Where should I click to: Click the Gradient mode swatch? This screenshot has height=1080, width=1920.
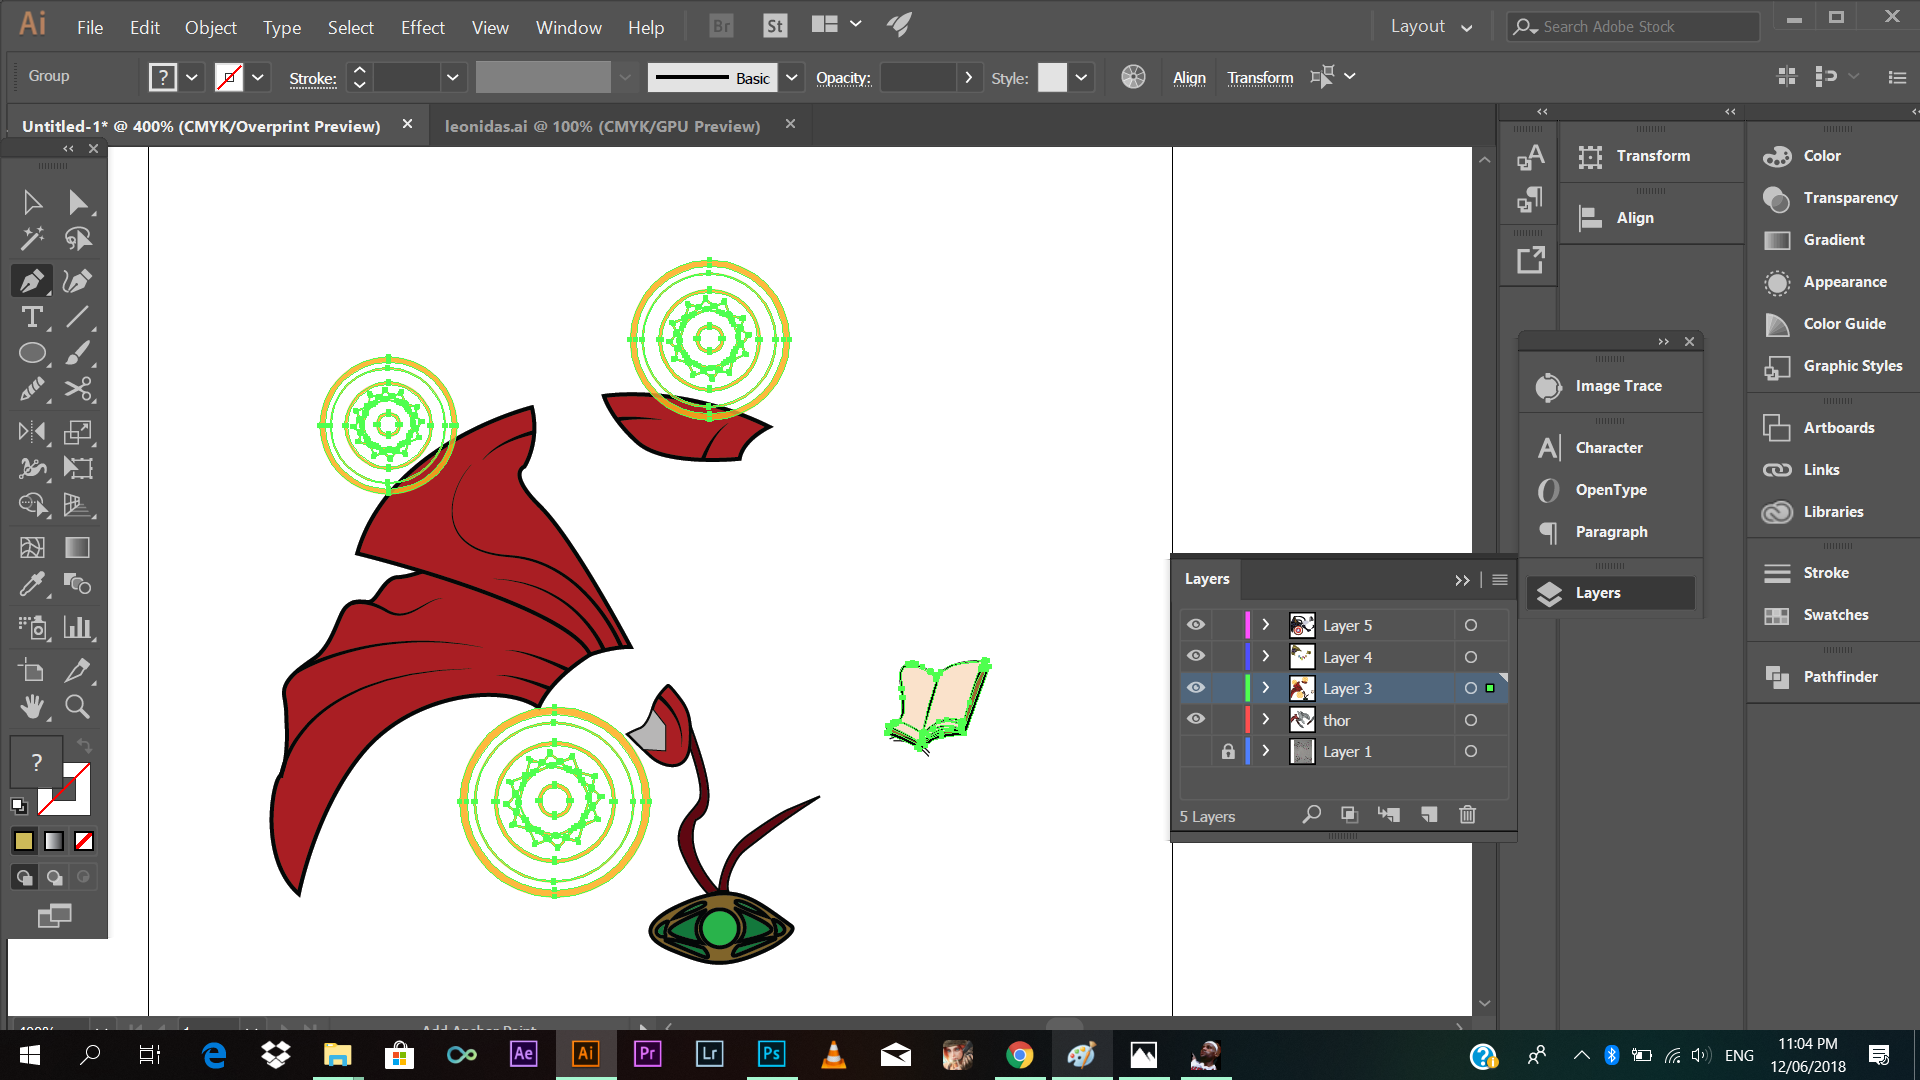(x=54, y=842)
